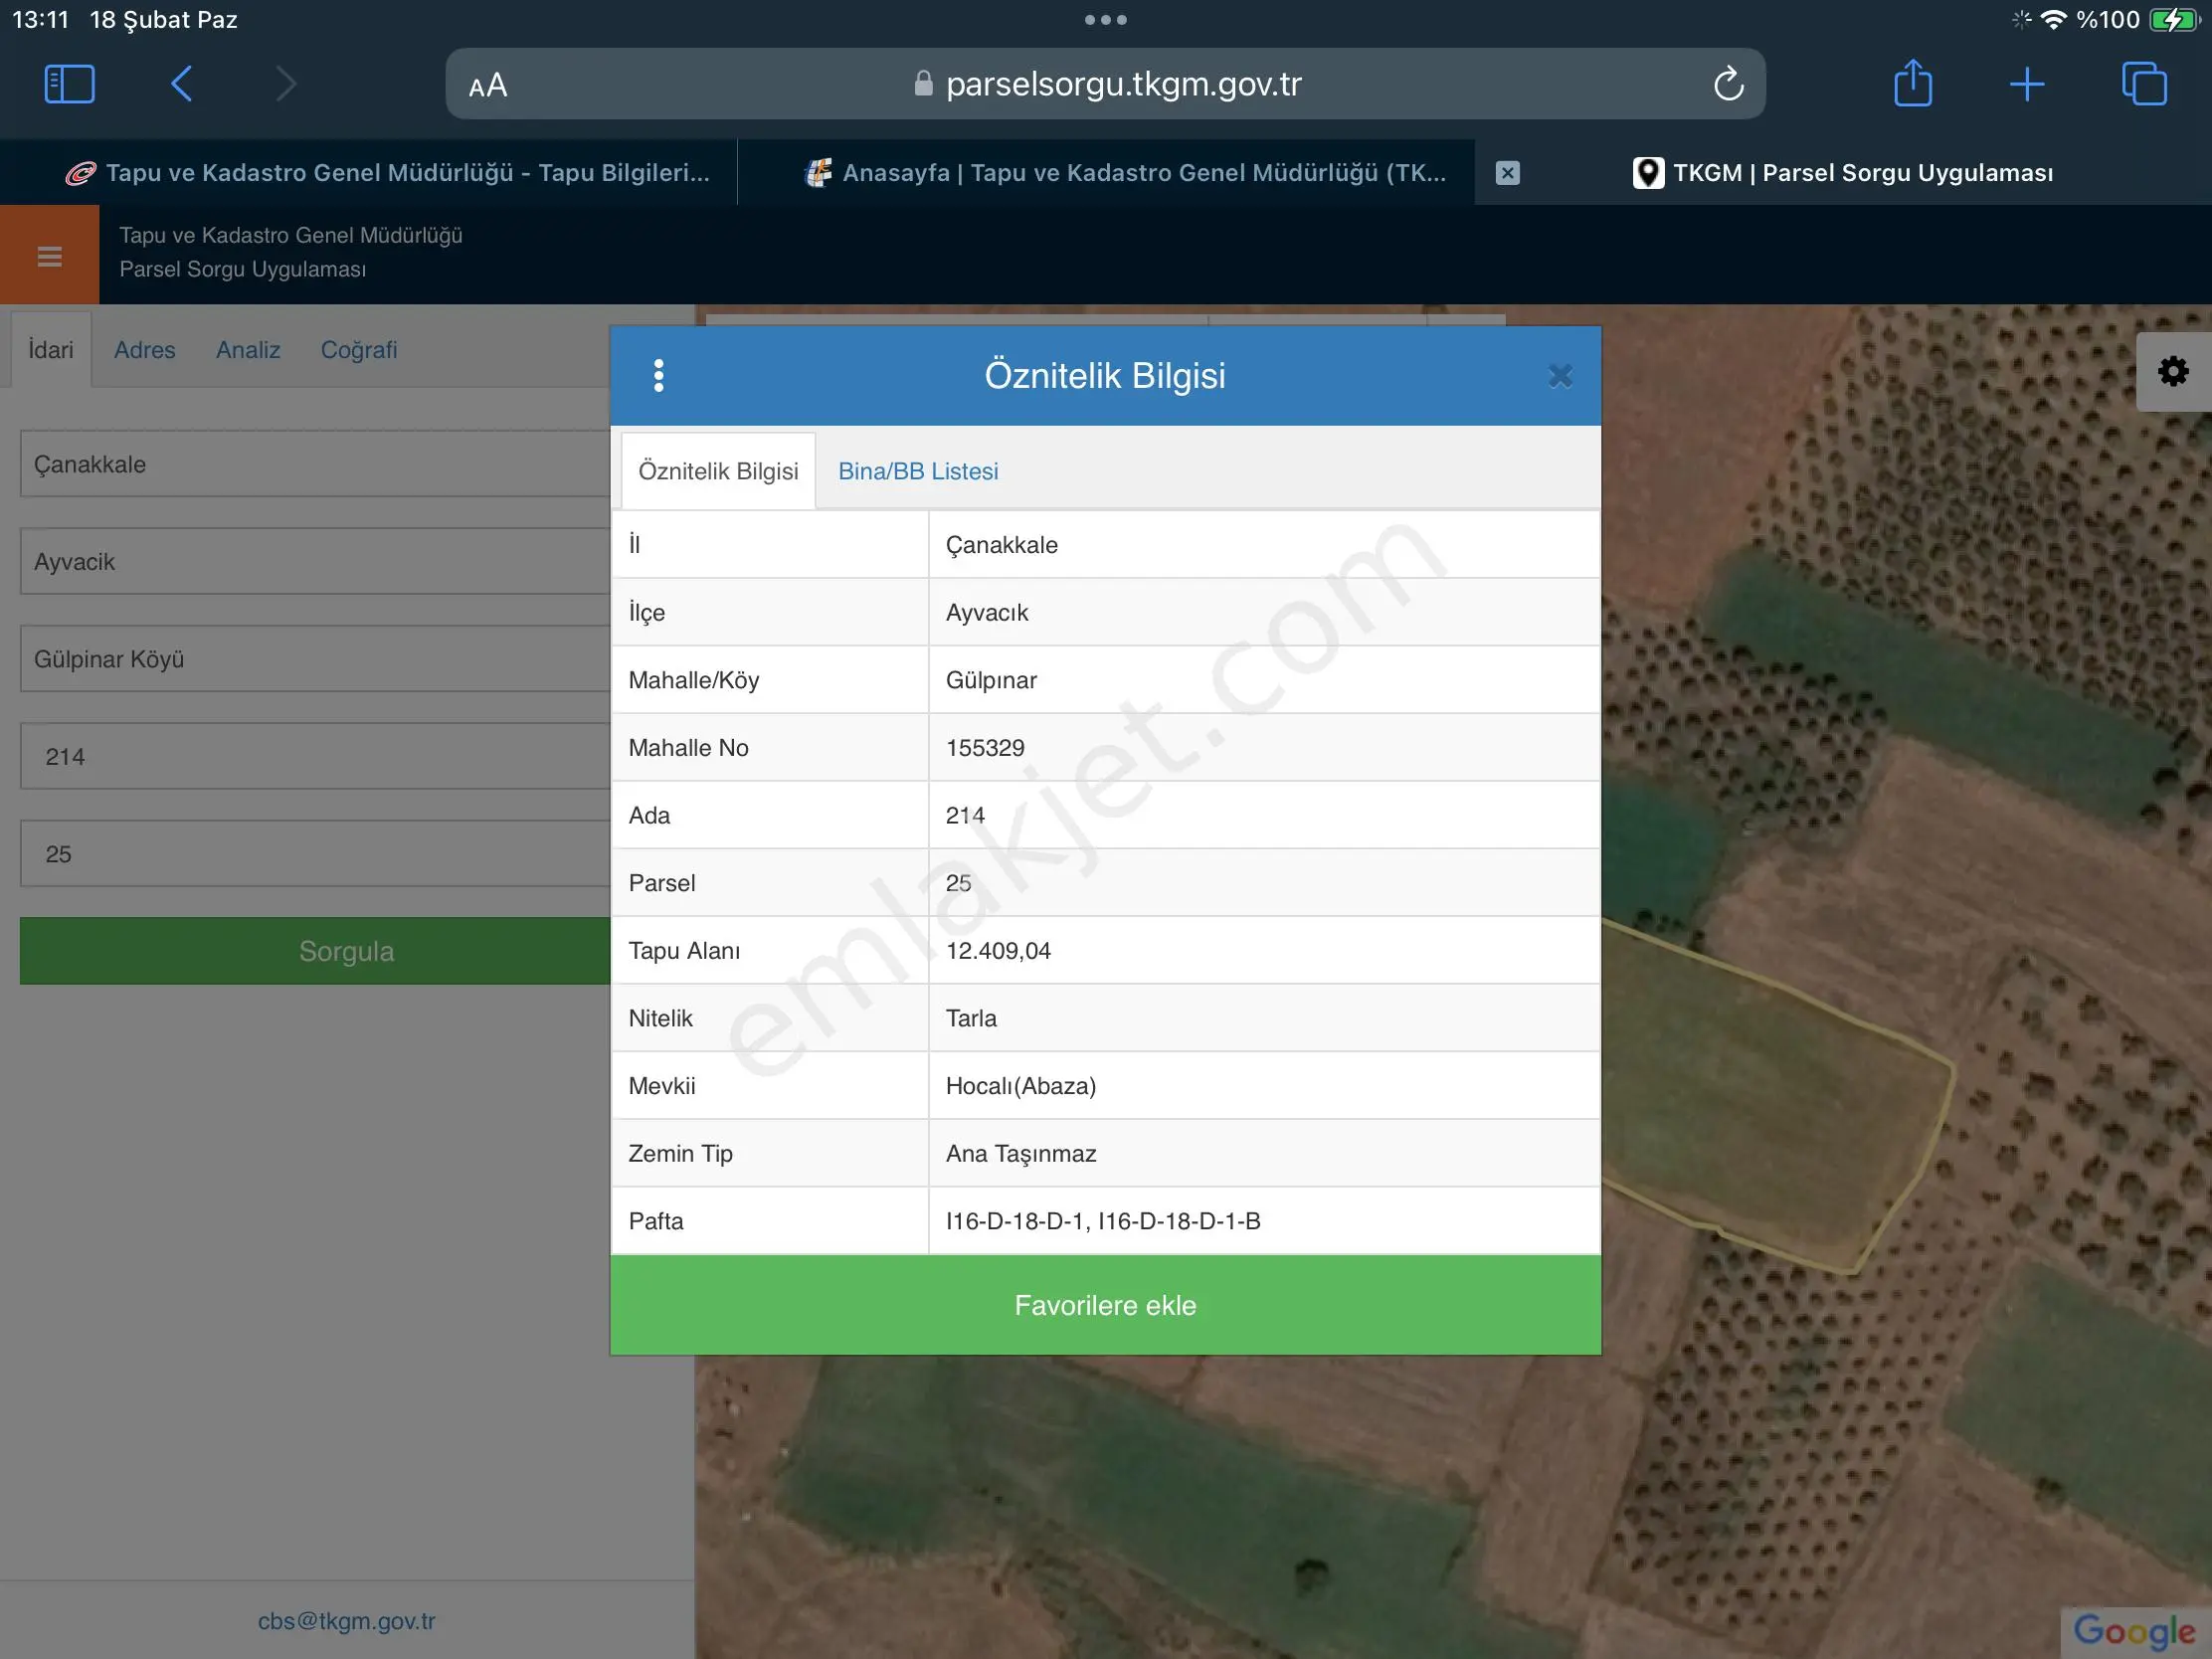Viewport: 2212px width, 1659px height.
Task: Select Nitelik value Tarla
Action: click(971, 1018)
